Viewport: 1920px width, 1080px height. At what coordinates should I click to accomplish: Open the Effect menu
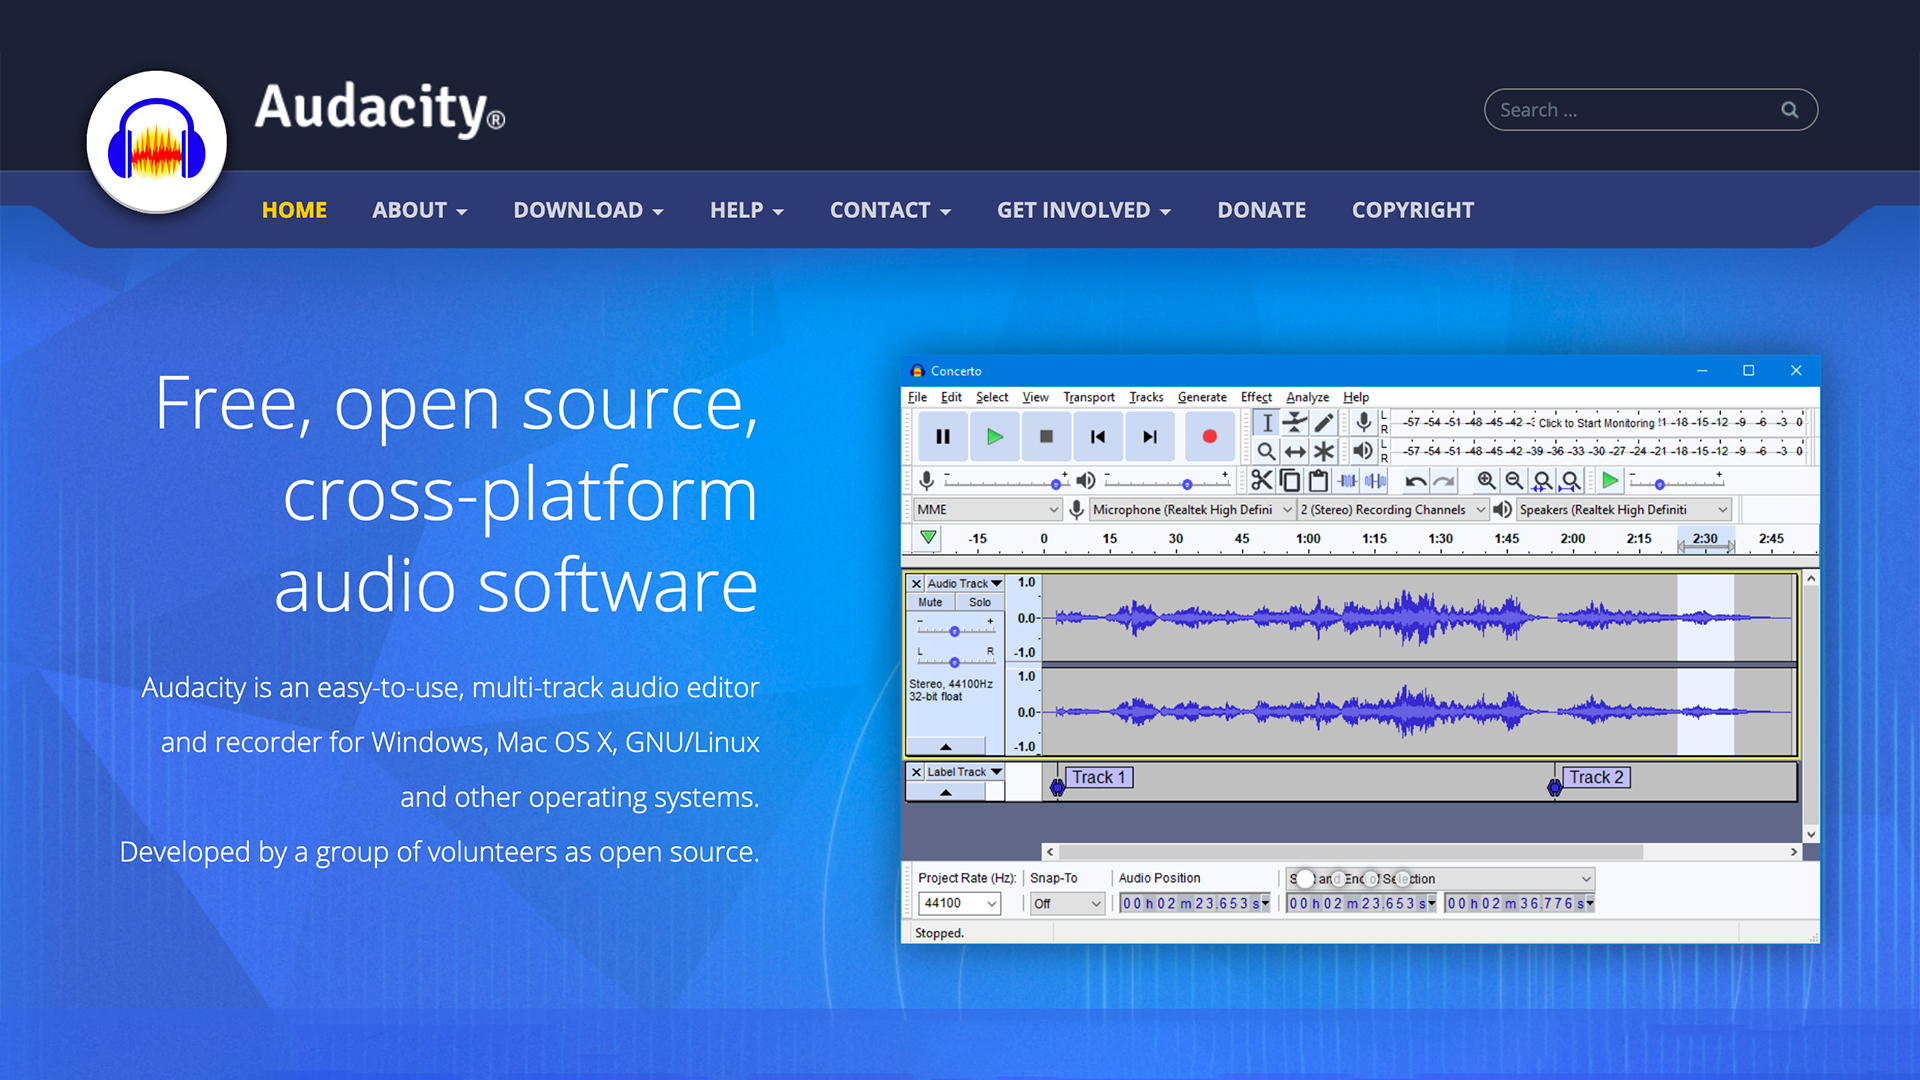click(1256, 397)
